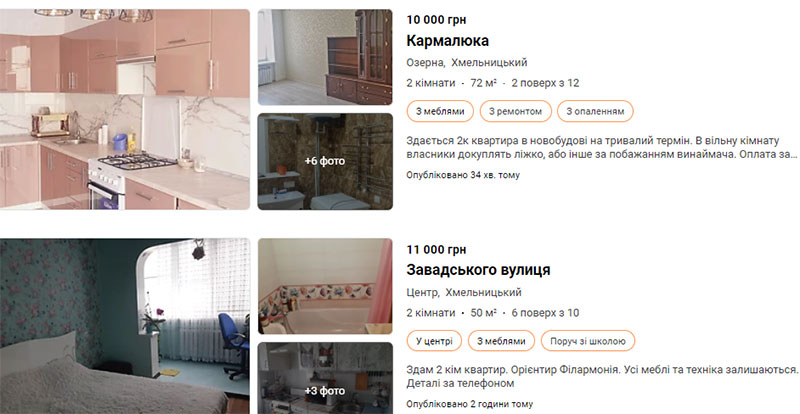Click the Озерна, Хмельницький location text
Viewport: 800px width, 414px height.
(467, 63)
